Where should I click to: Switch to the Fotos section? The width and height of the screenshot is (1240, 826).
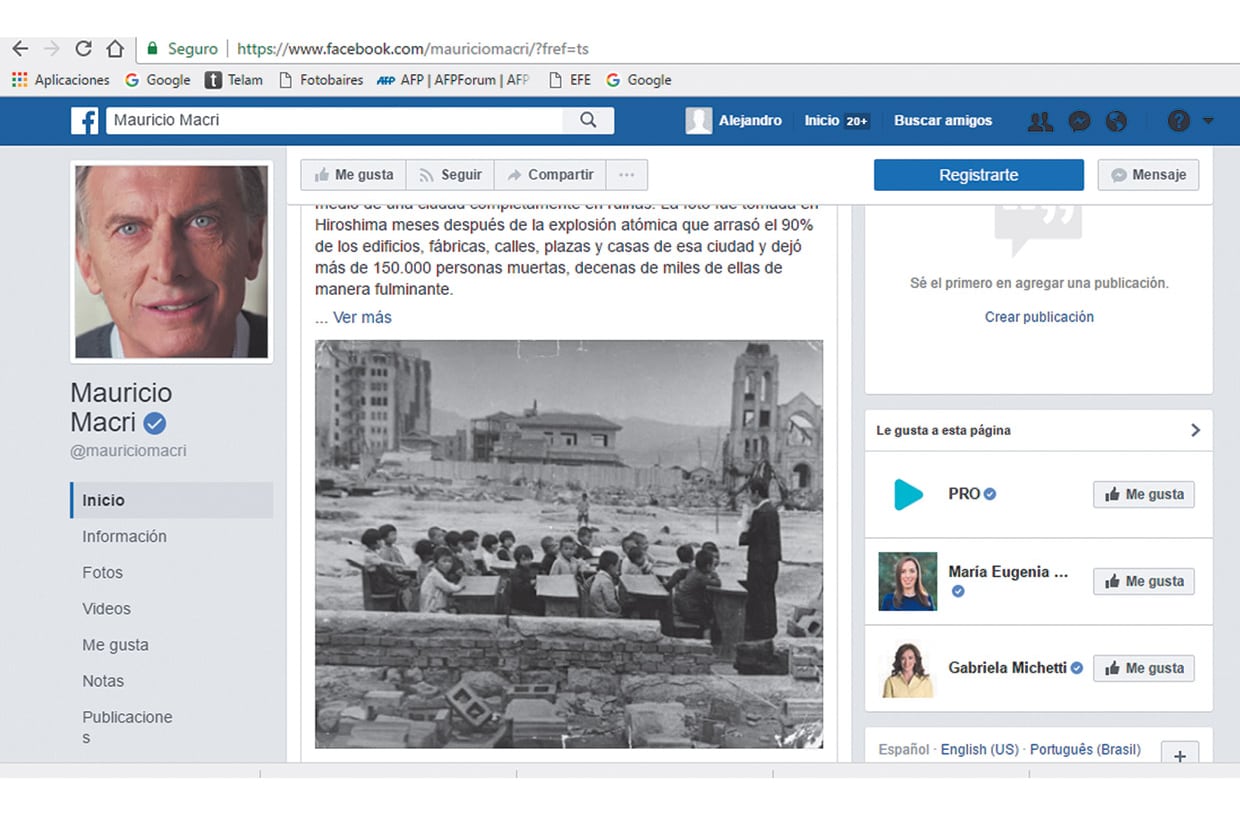[x=103, y=572]
